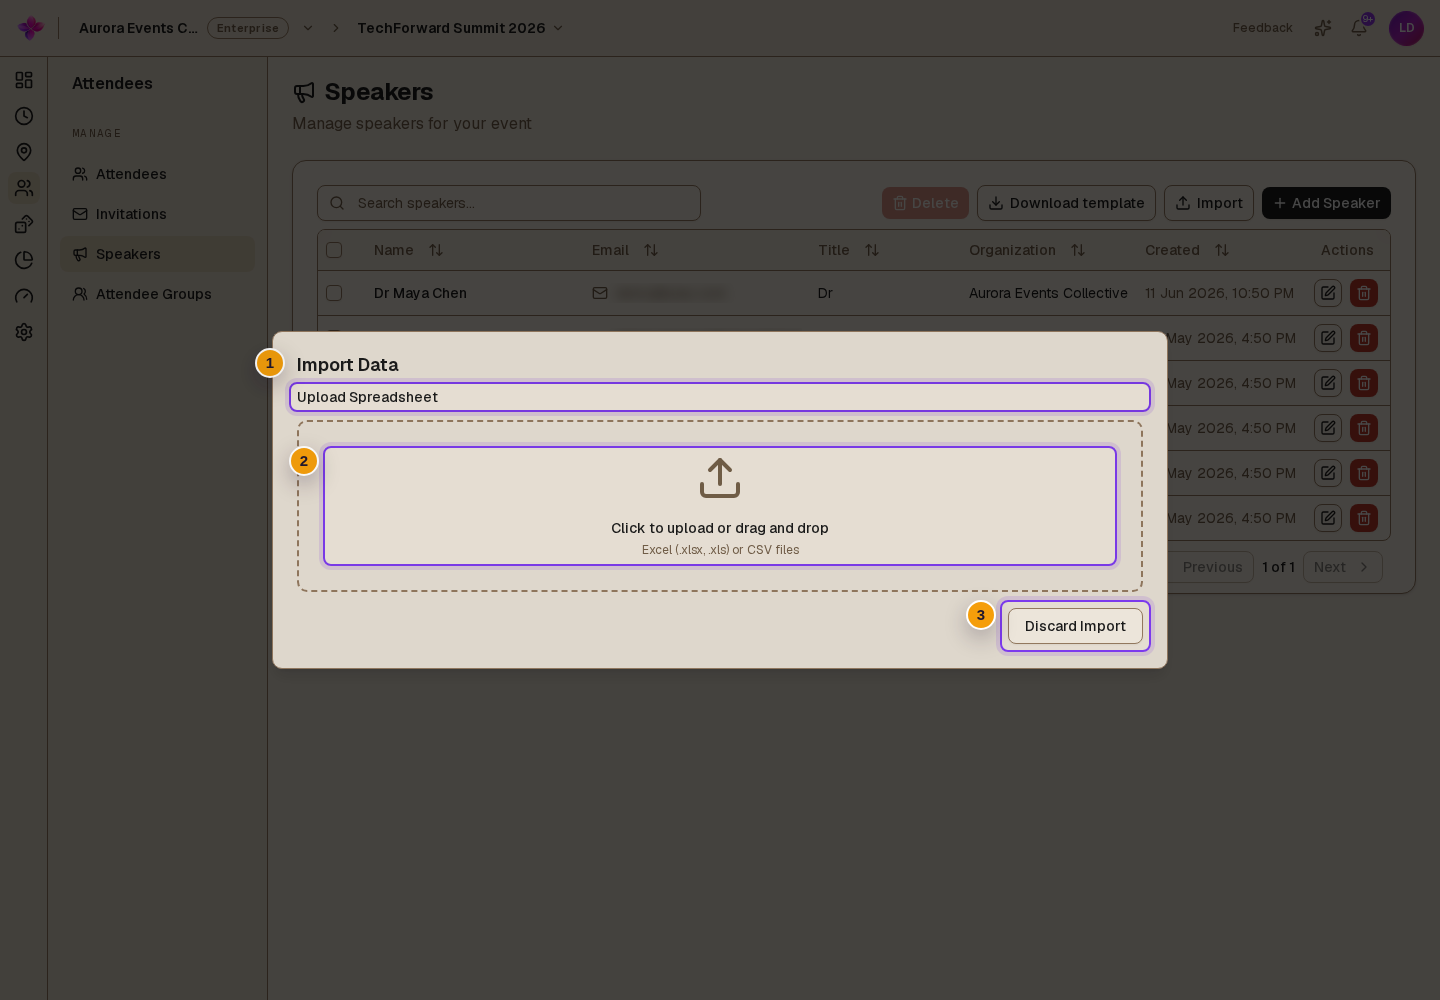Sort the table by Email column
This screenshot has height=1000, width=1440.
click(x=651, y=250)
